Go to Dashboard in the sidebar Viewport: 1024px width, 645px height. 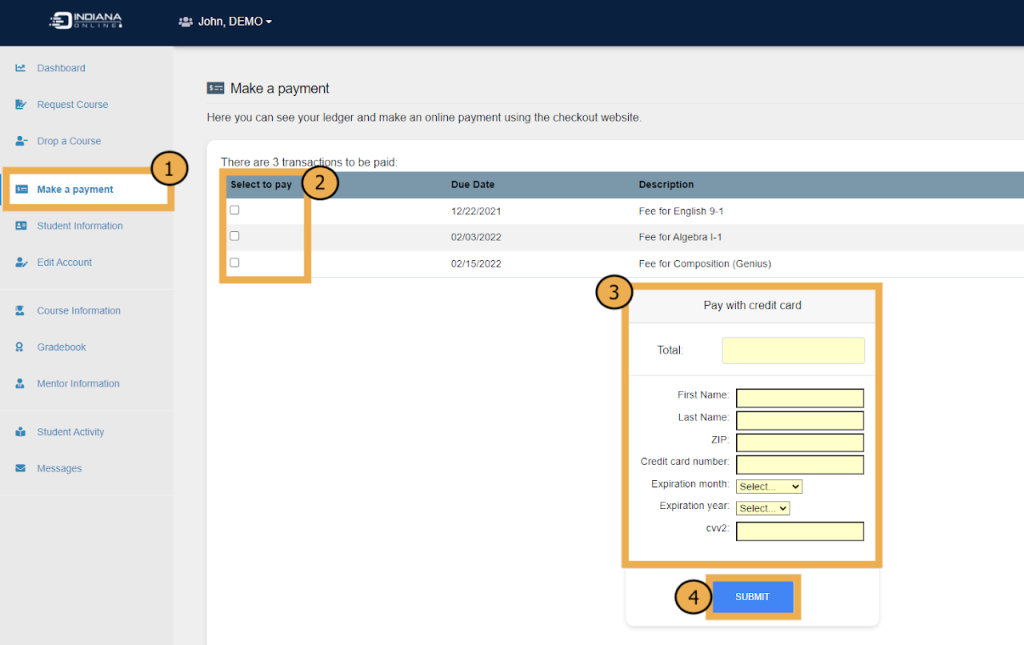point(61,68)
